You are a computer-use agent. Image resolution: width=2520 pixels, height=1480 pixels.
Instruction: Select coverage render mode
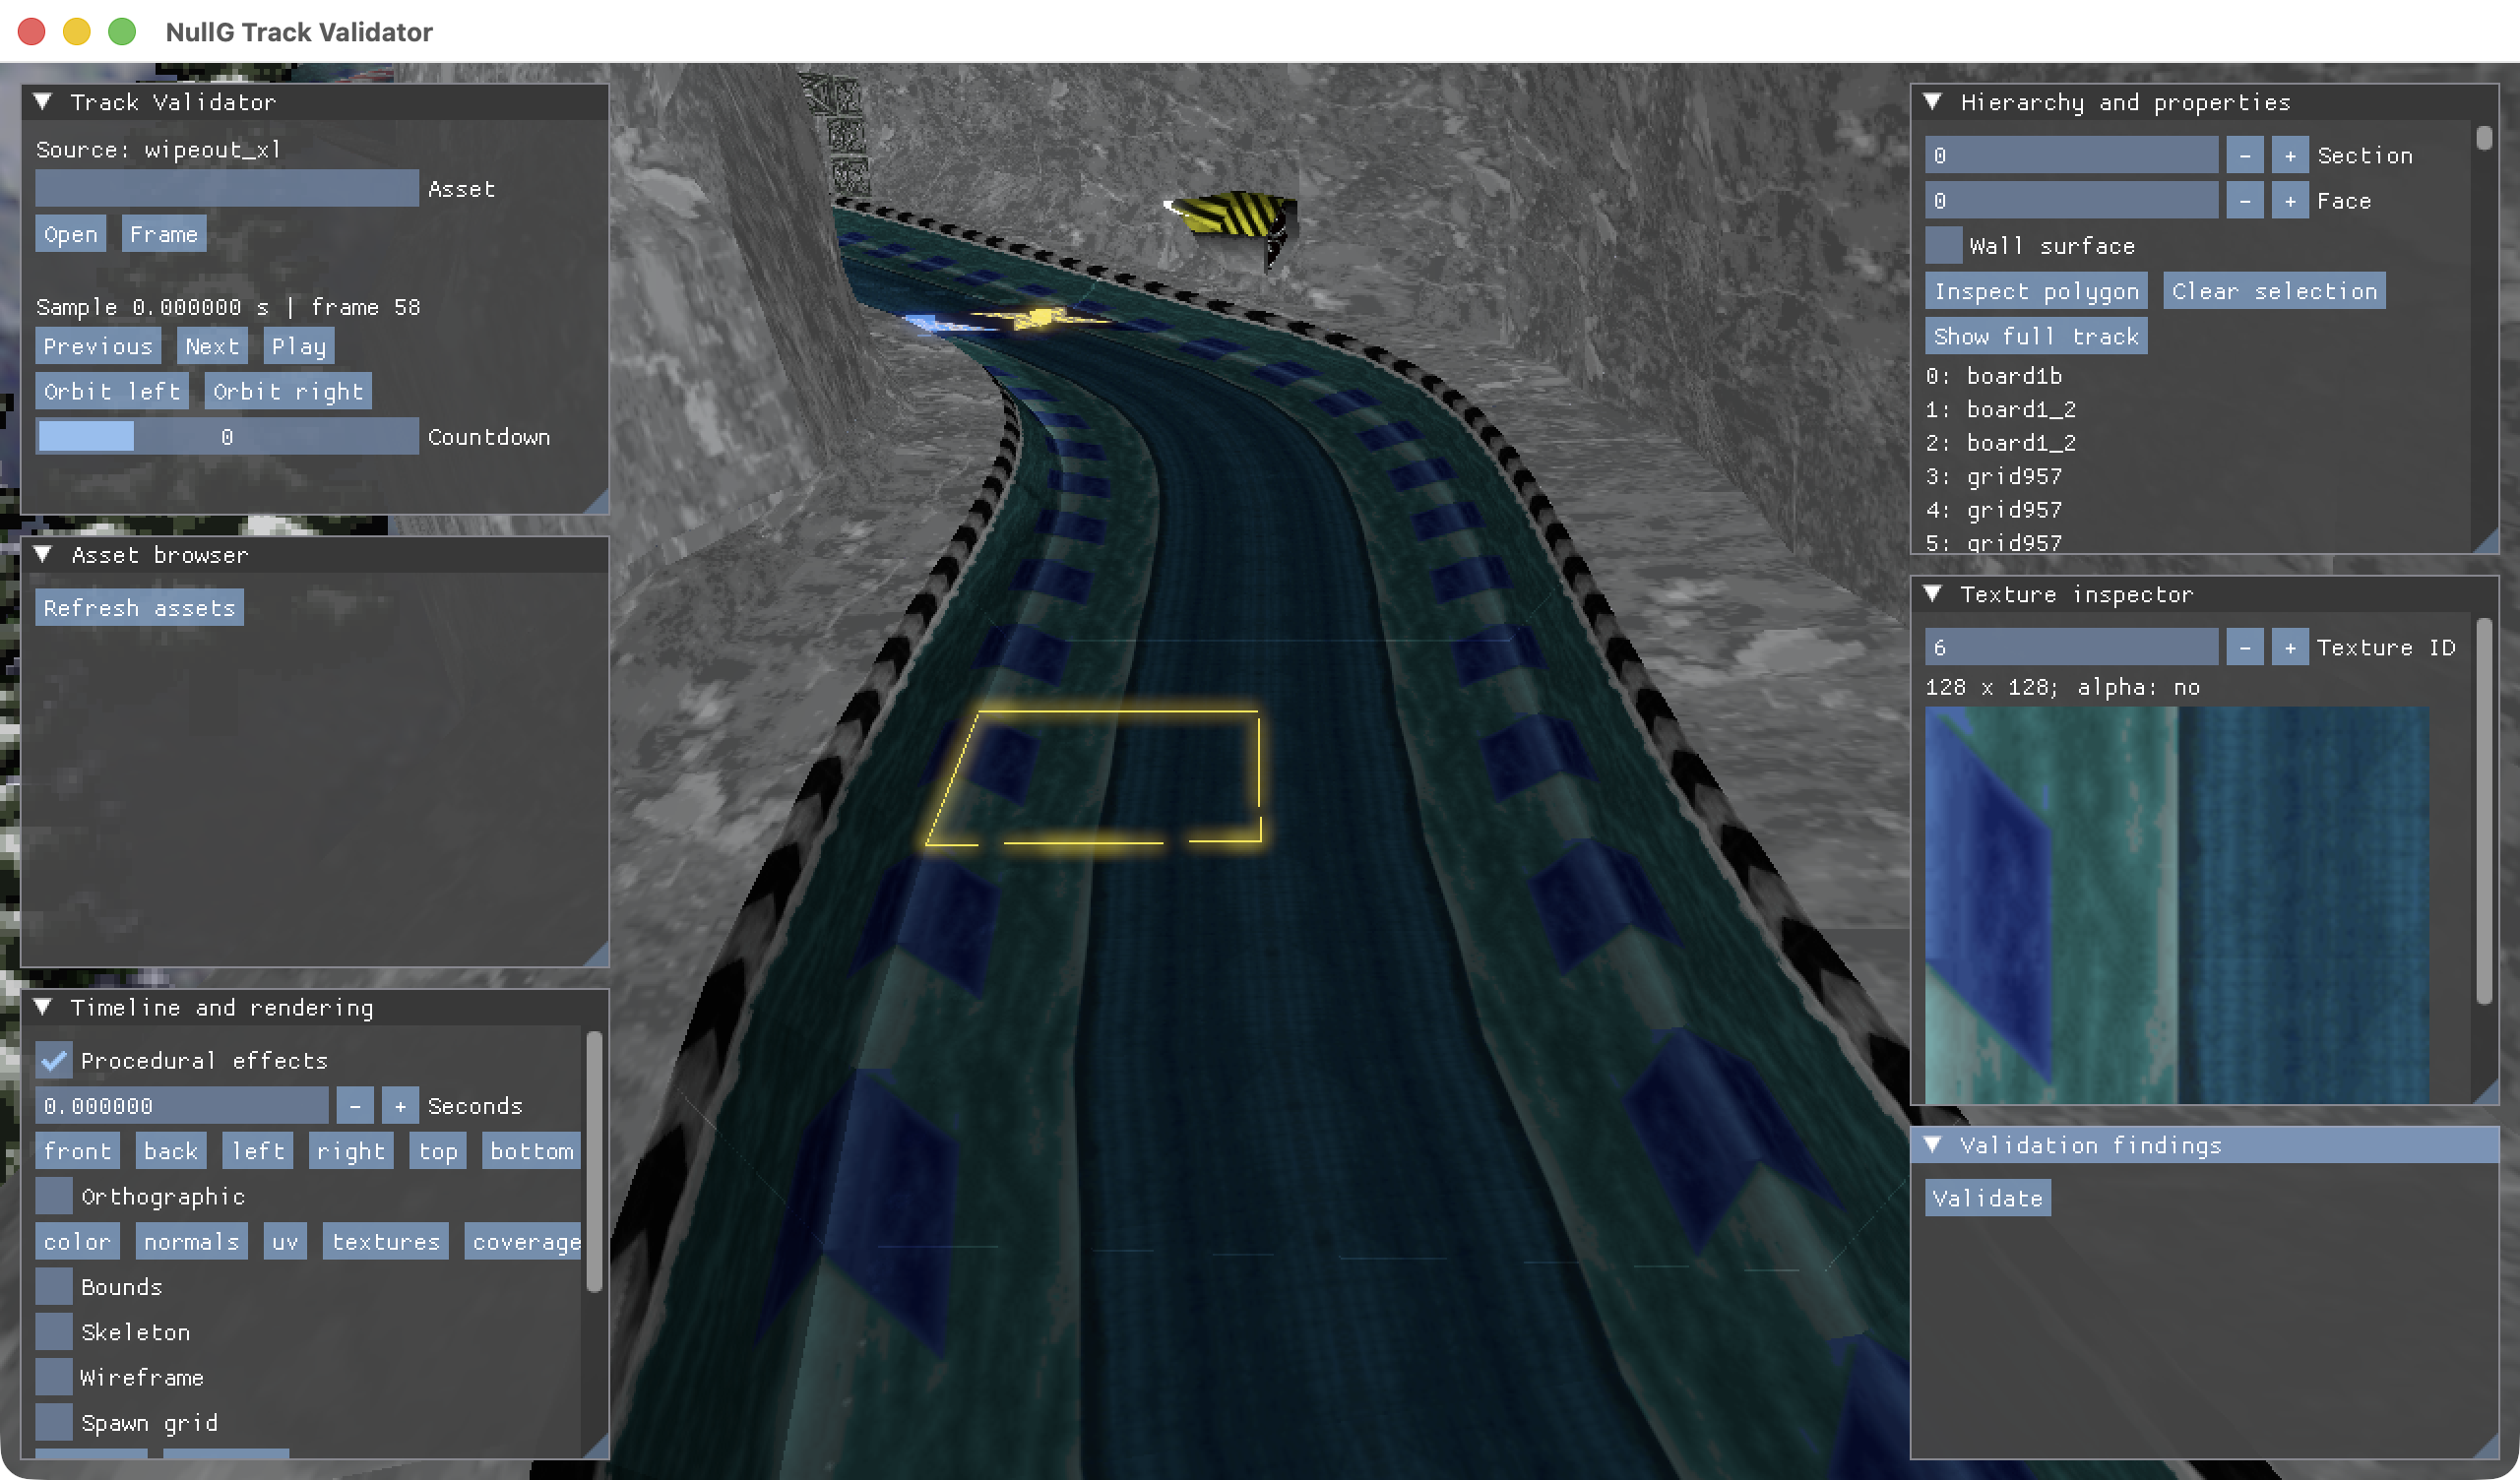(523, 1242)
